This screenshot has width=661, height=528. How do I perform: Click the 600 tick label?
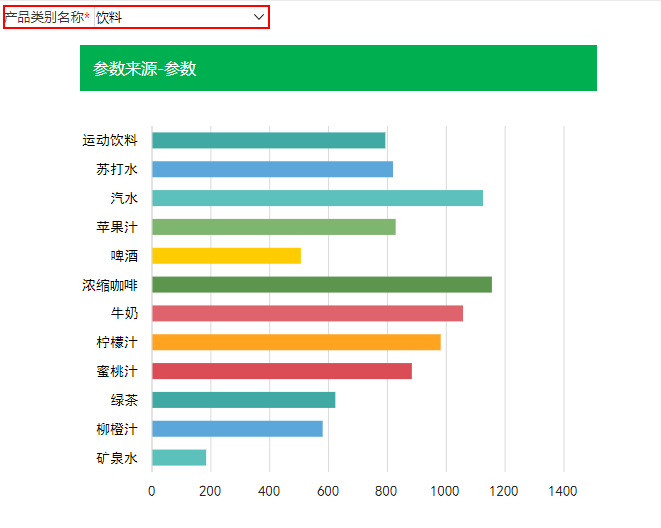[x=328, y=491]
